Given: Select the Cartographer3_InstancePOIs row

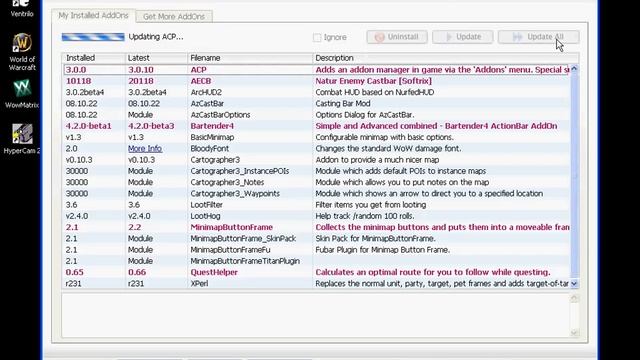Looking at the screenshot, I should point(316,171).
